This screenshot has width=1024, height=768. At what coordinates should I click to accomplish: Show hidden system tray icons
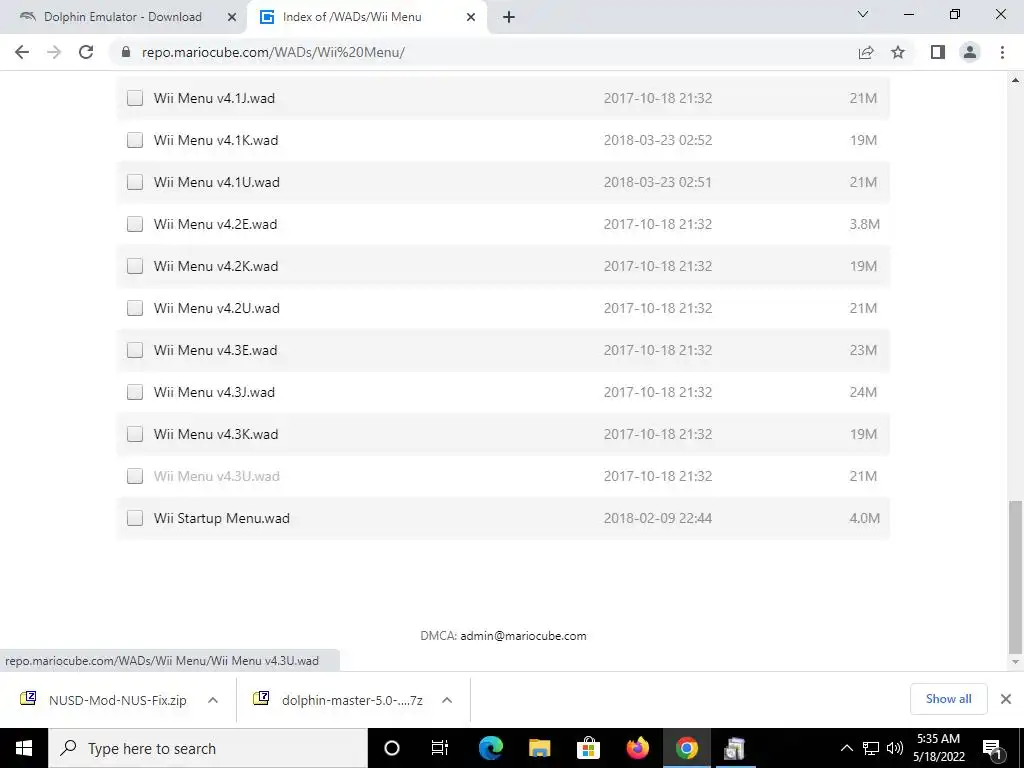pyautogui.click(x=846, y=748)
